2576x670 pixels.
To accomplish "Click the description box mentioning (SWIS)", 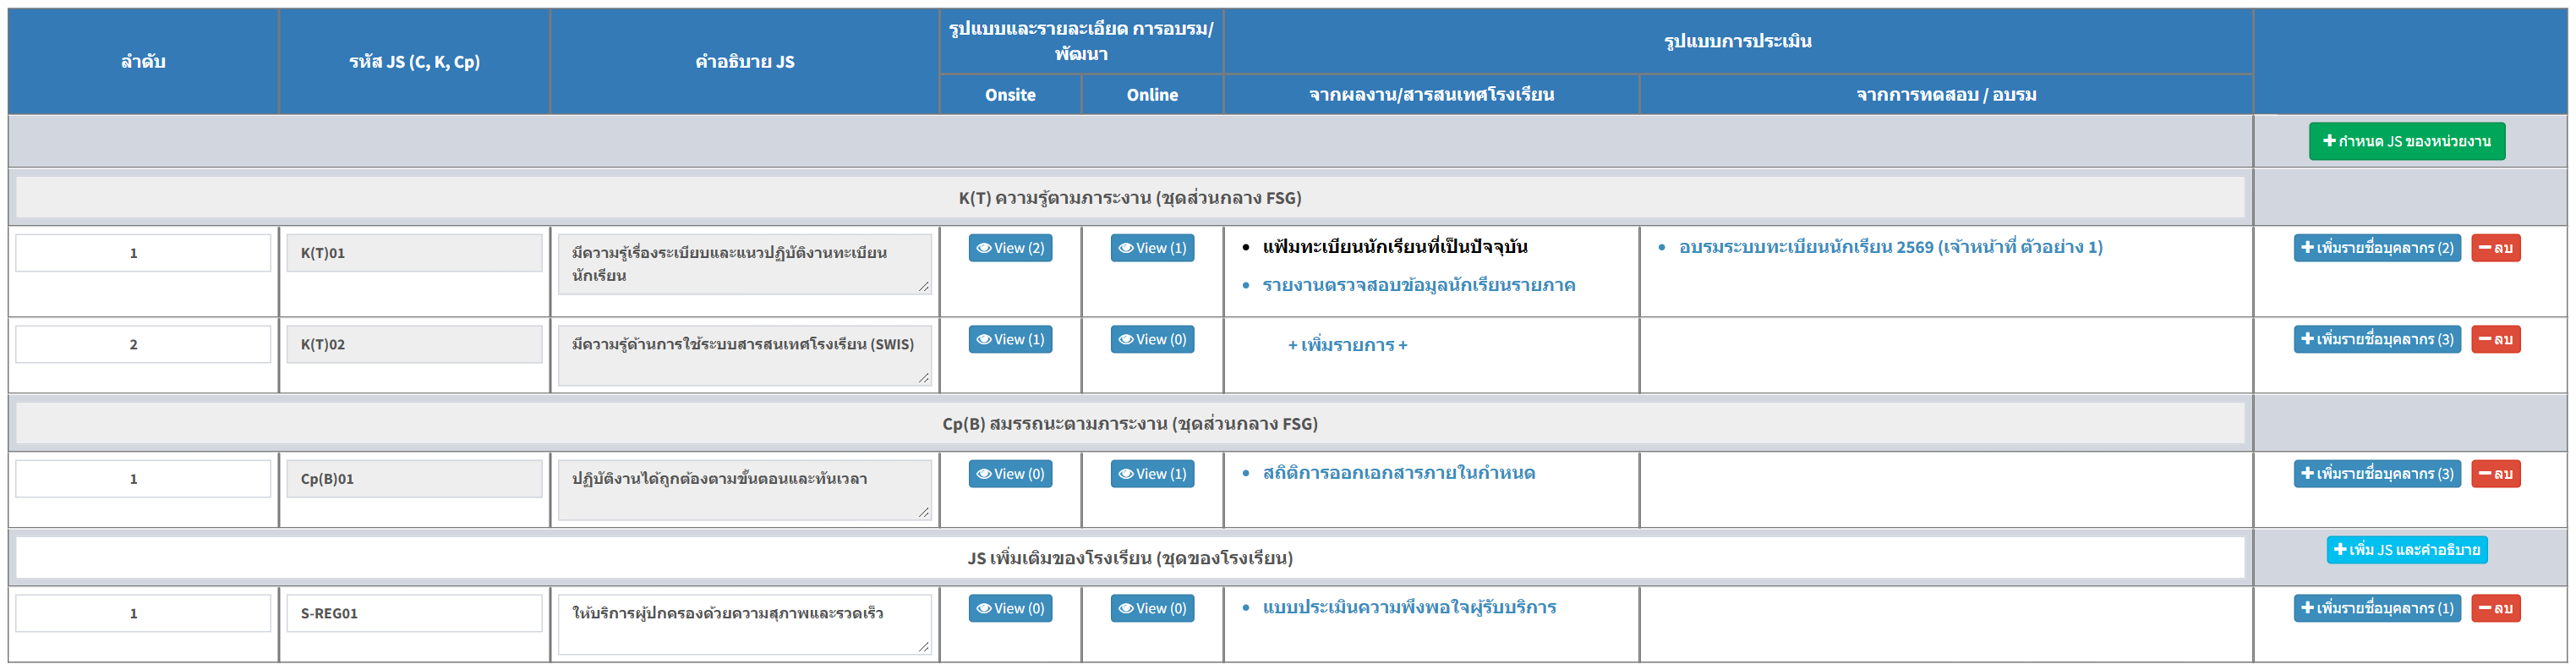I will [x=744, y=355].
